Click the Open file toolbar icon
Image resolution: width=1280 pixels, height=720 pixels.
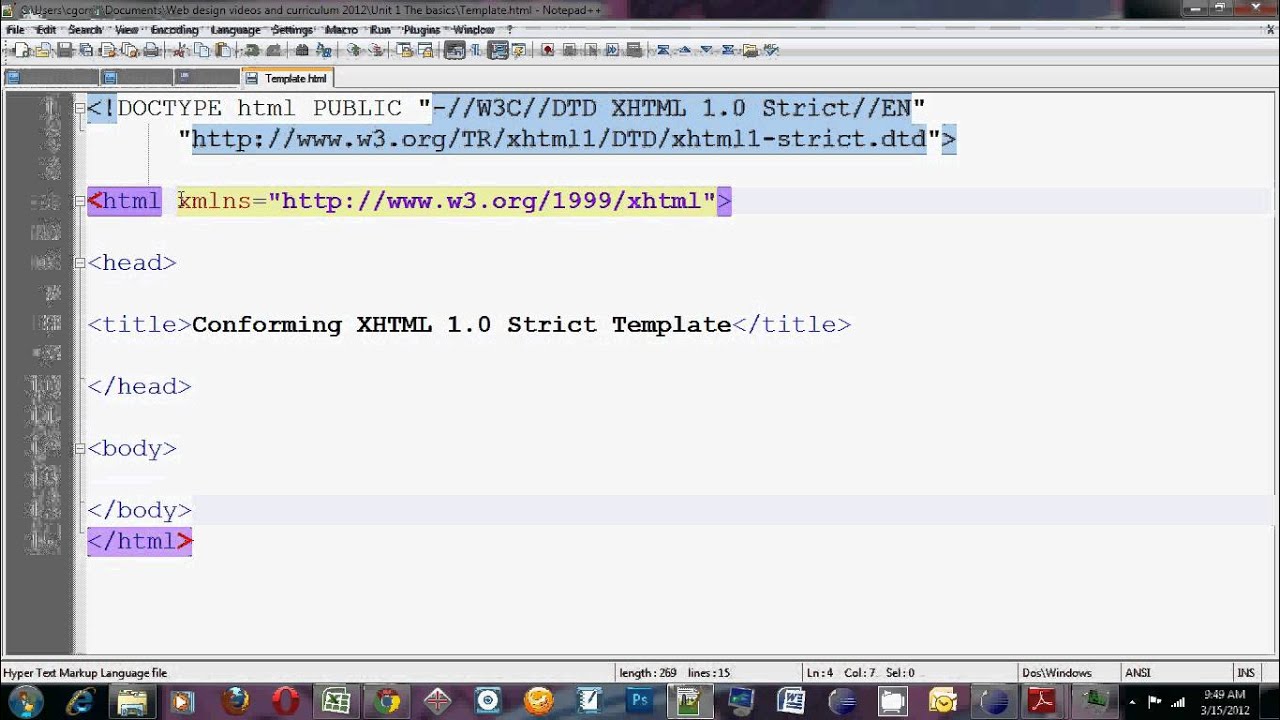click(x=43, y=50)
